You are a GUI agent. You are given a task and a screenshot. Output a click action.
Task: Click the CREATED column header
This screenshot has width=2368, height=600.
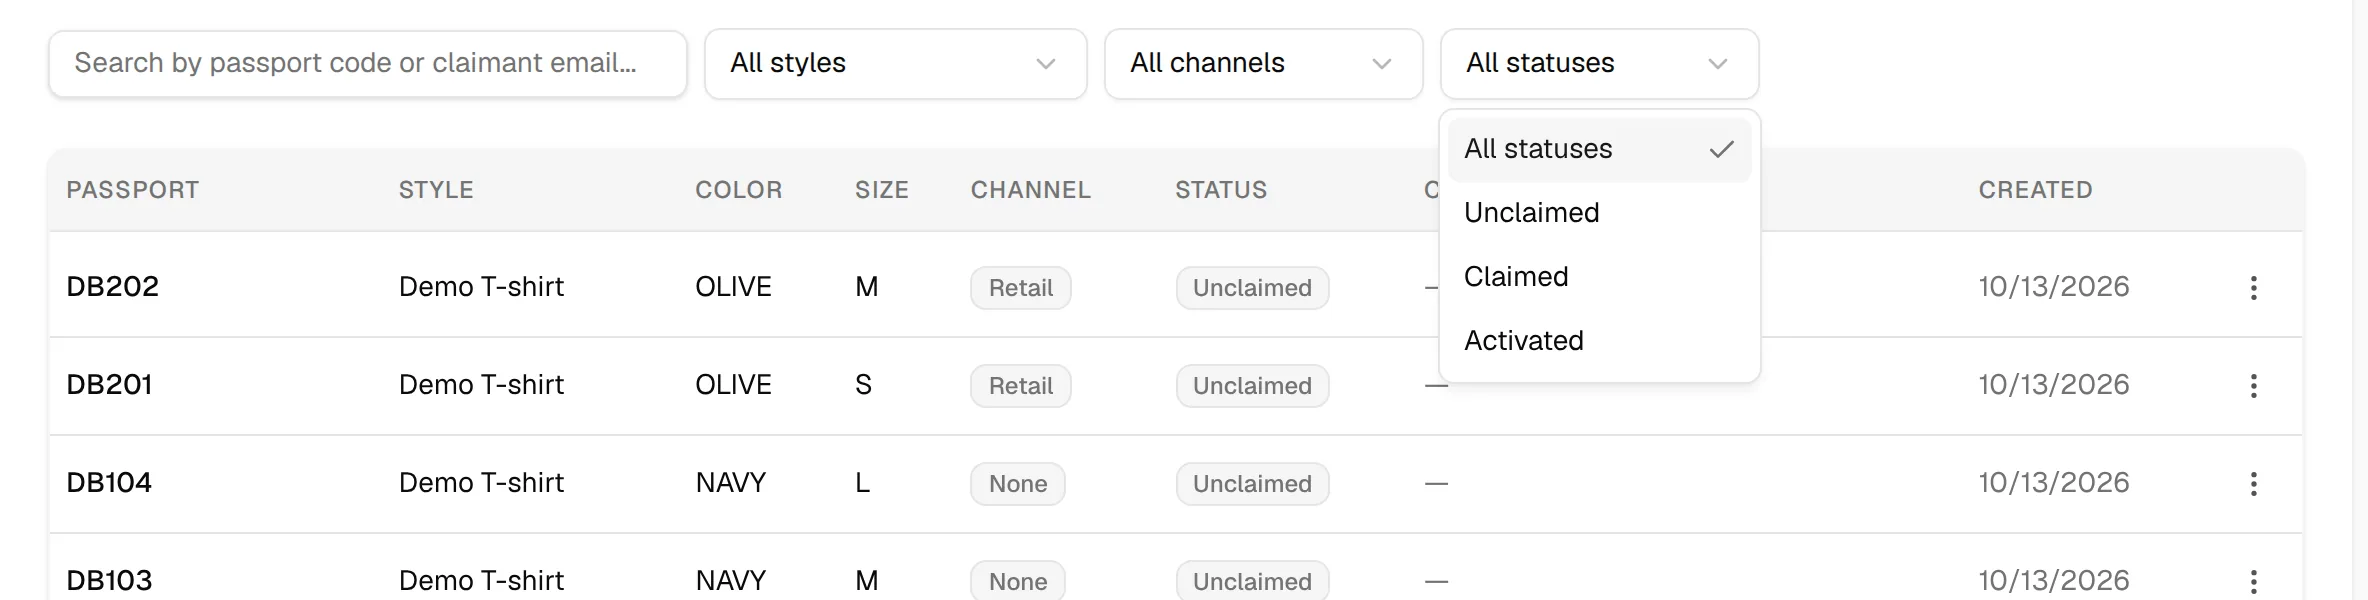2036,190
